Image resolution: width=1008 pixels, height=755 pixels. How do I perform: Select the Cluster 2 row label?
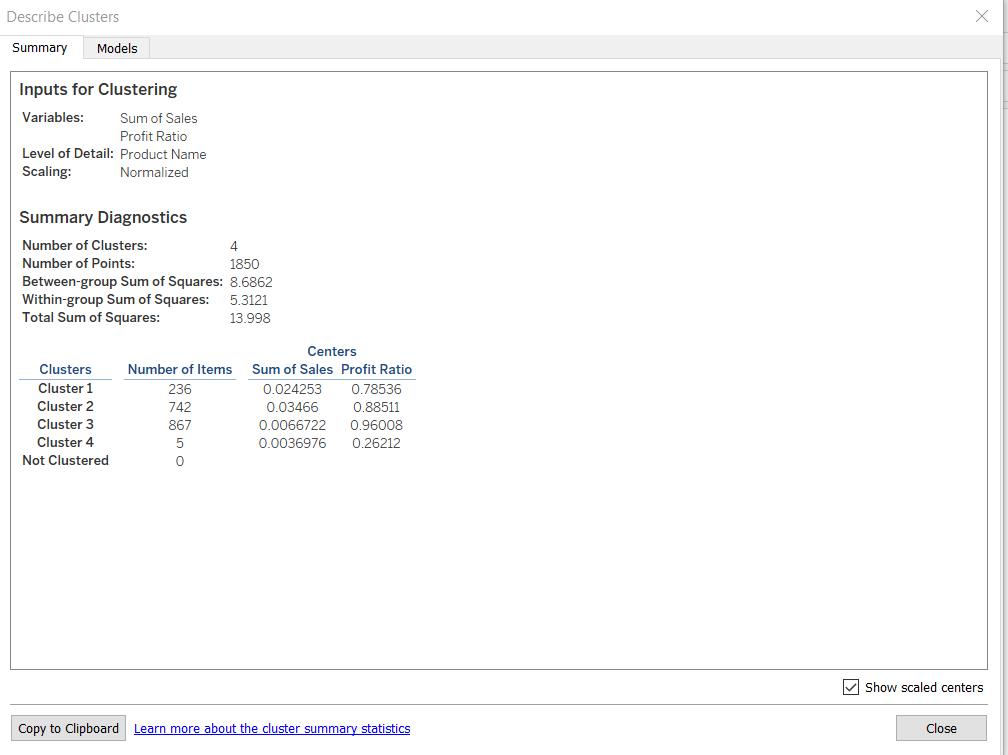click(x=65, y=406)
